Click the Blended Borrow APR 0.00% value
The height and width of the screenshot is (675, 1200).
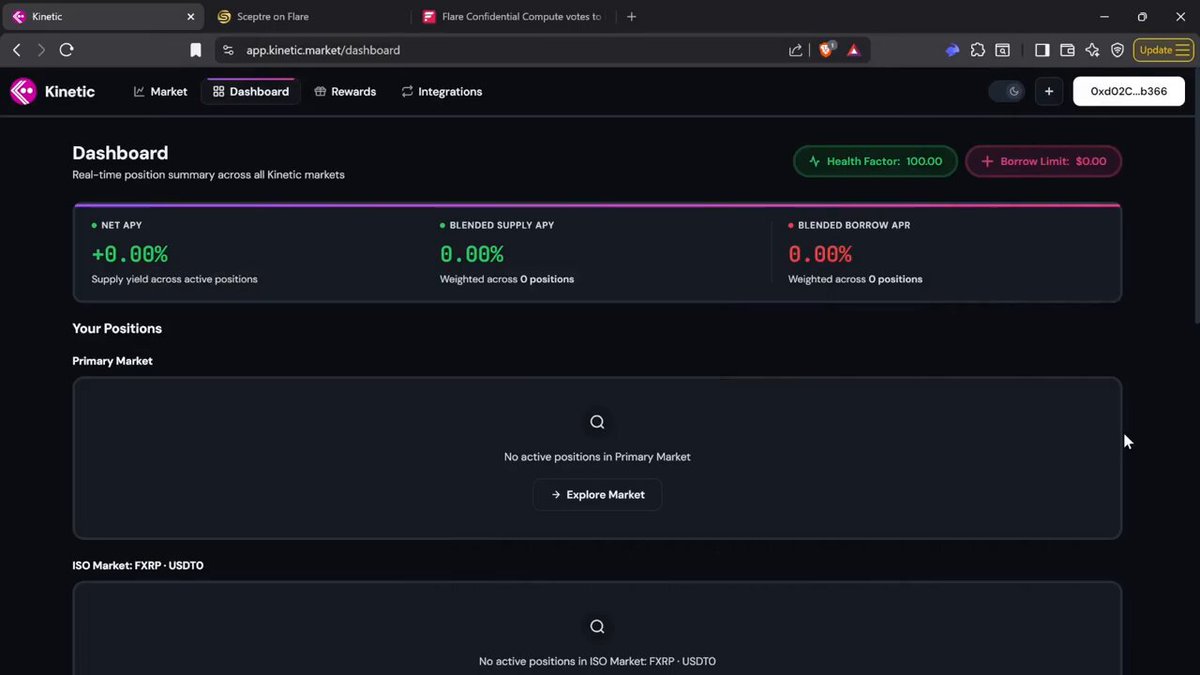pos(820,254)
